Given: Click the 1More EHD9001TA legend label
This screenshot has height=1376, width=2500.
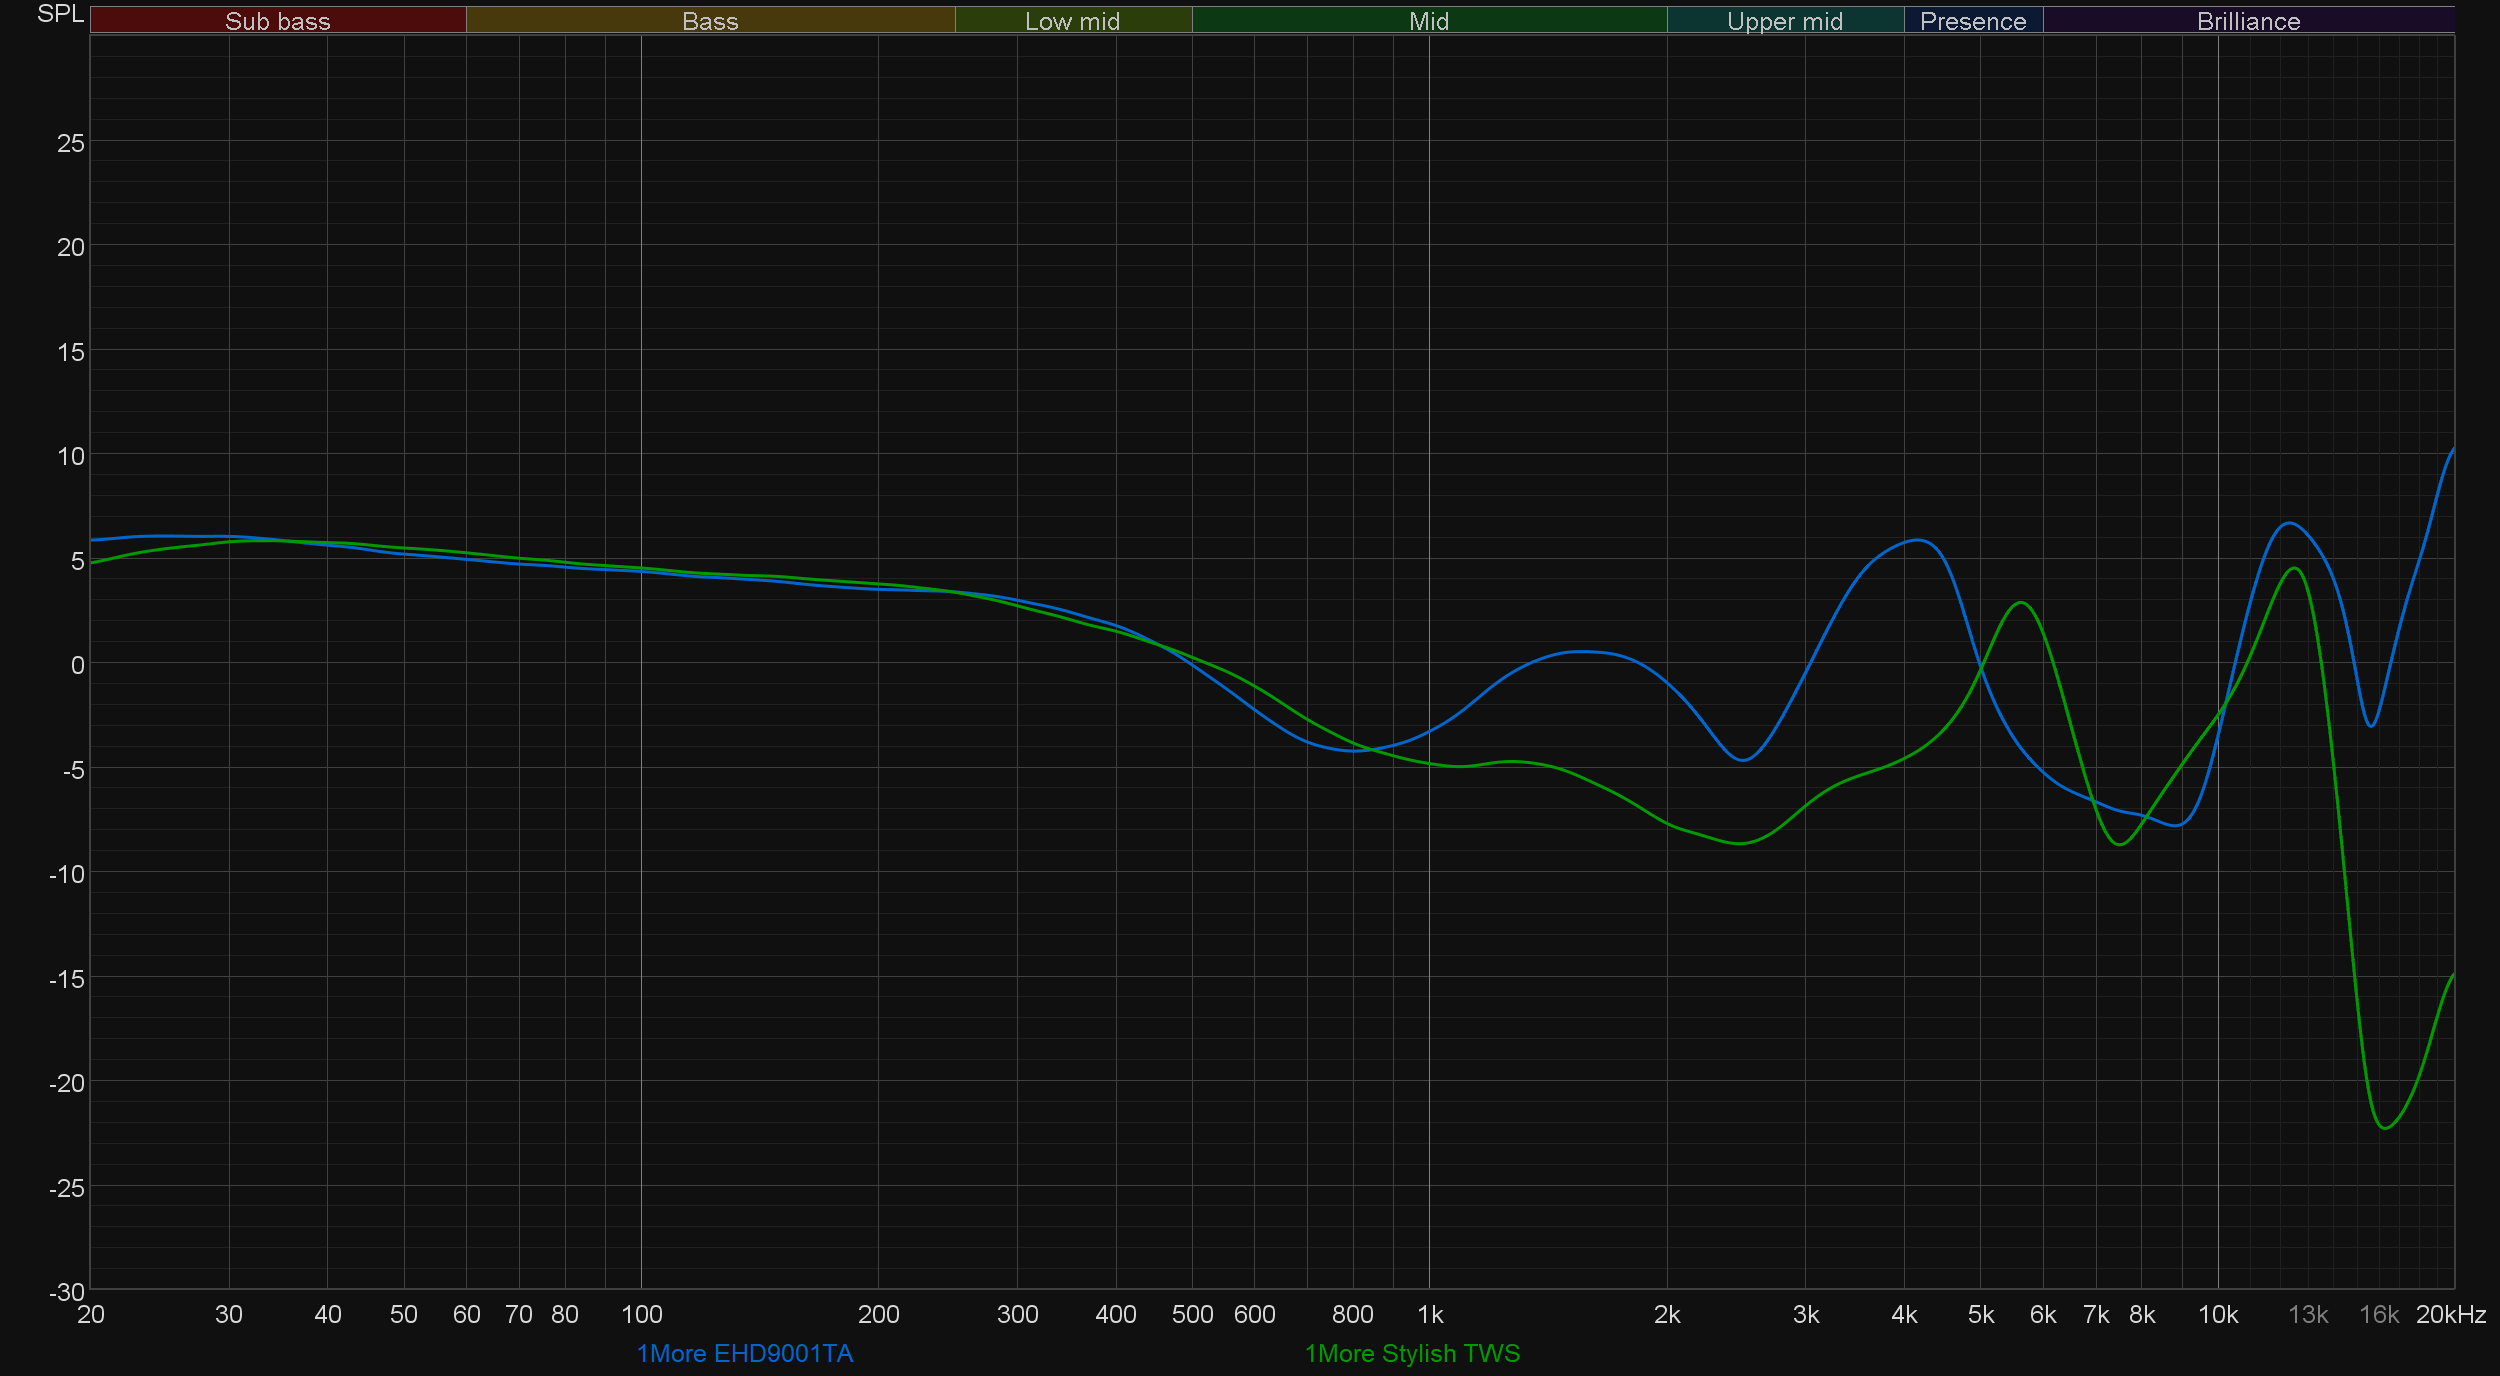Looking at the screenshot, I should 744,1353.
